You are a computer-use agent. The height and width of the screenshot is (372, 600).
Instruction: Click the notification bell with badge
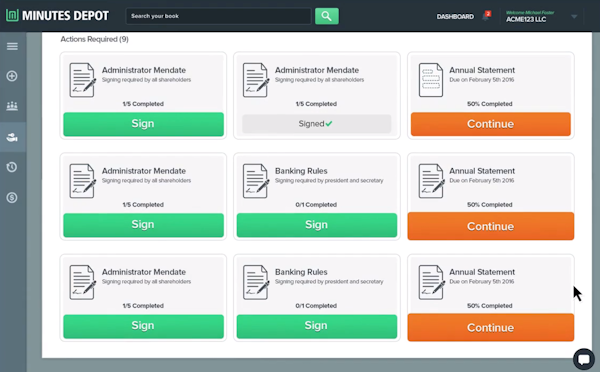486,16
